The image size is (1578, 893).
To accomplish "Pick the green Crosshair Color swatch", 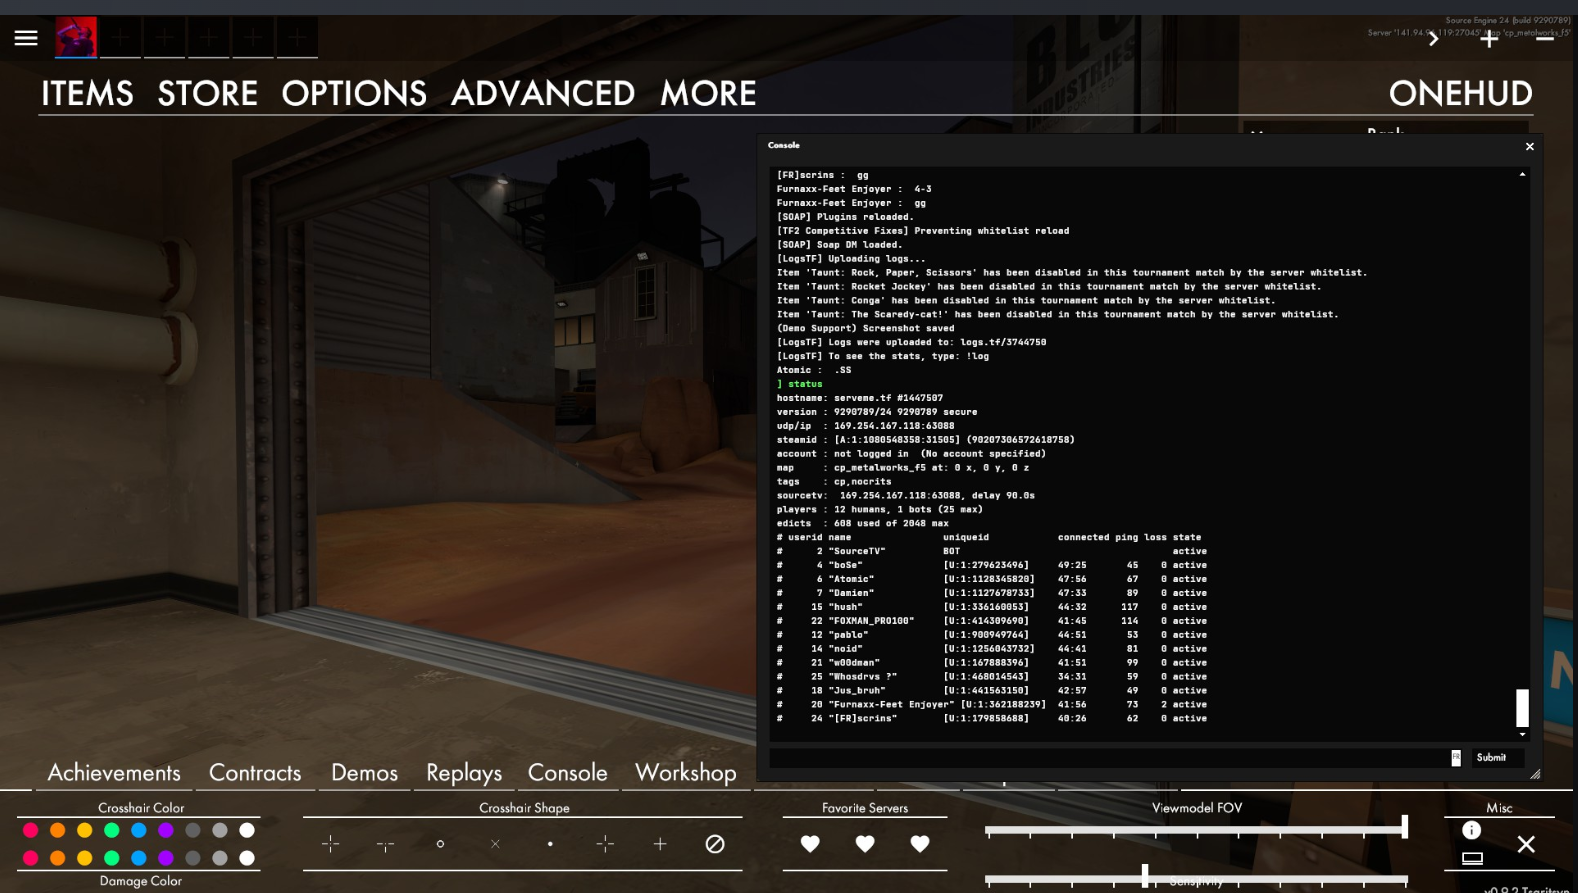I will coord(112,830).
